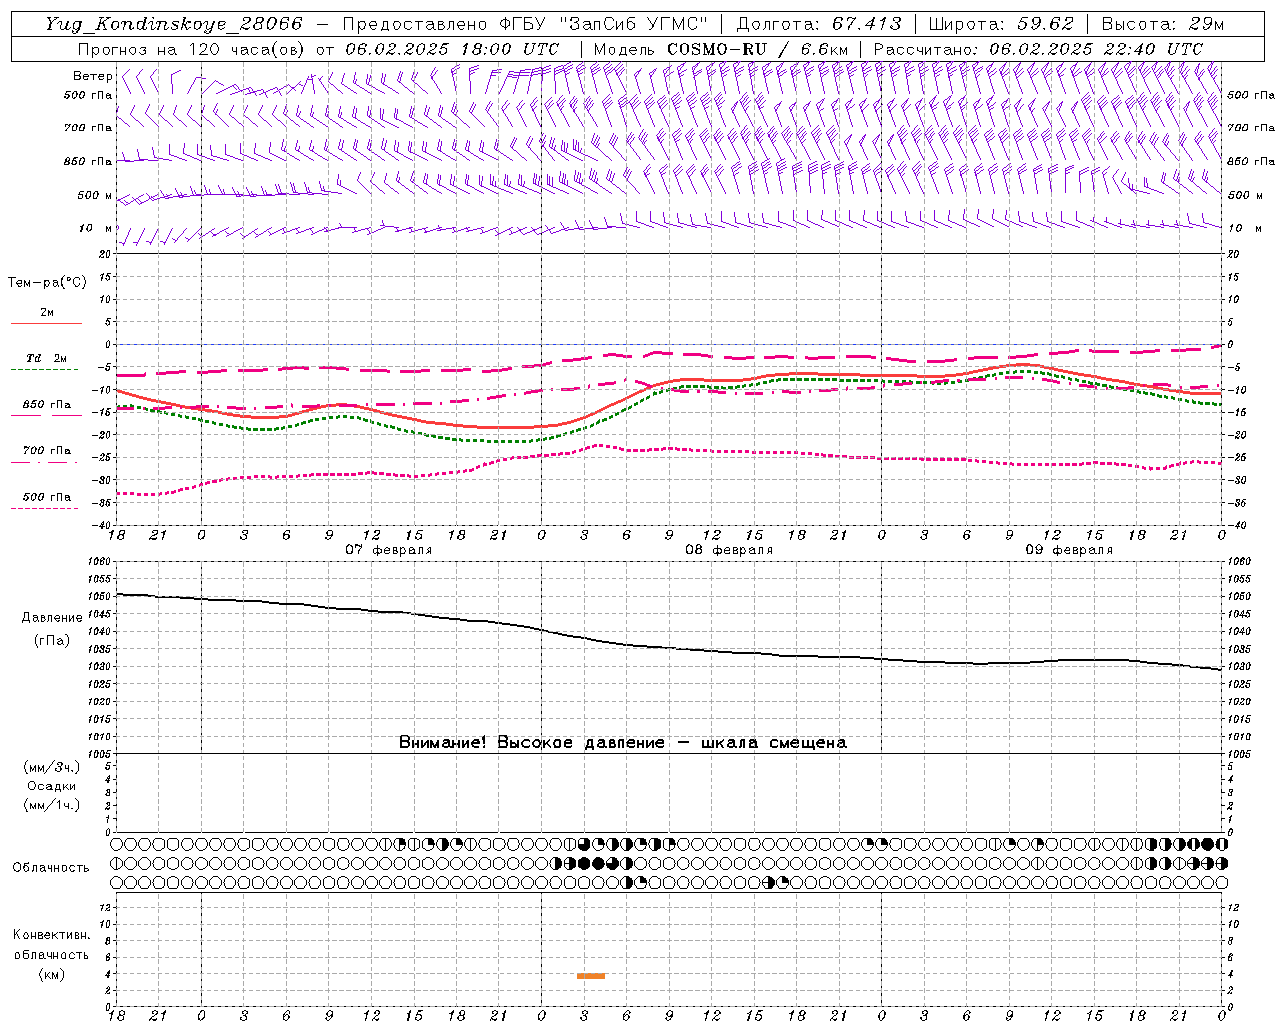1280x1024 pixels.
Task: Click the Облачность cloudiness label
Action: [51, 868]
